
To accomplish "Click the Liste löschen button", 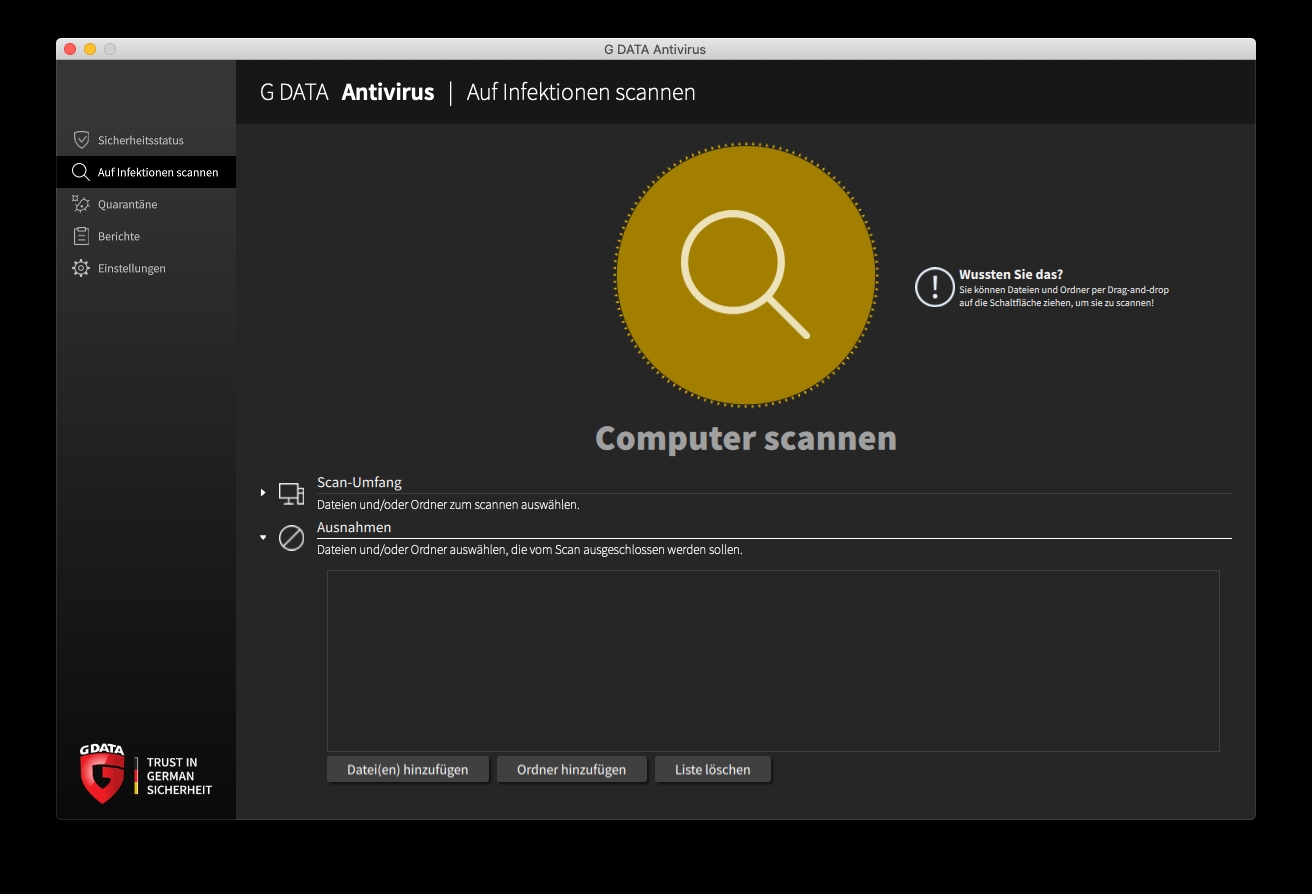I will point(713,769).
